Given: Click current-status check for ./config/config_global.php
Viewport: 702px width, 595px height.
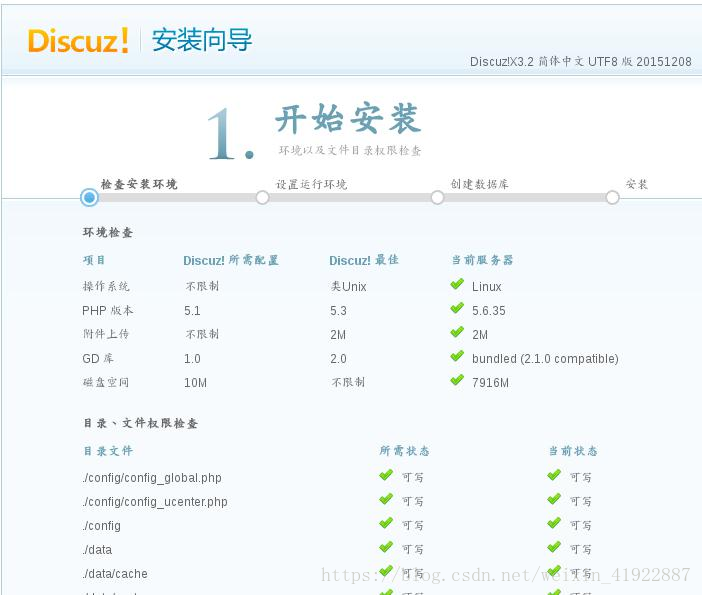Looking at the screenshot, I should pos(554,475).
